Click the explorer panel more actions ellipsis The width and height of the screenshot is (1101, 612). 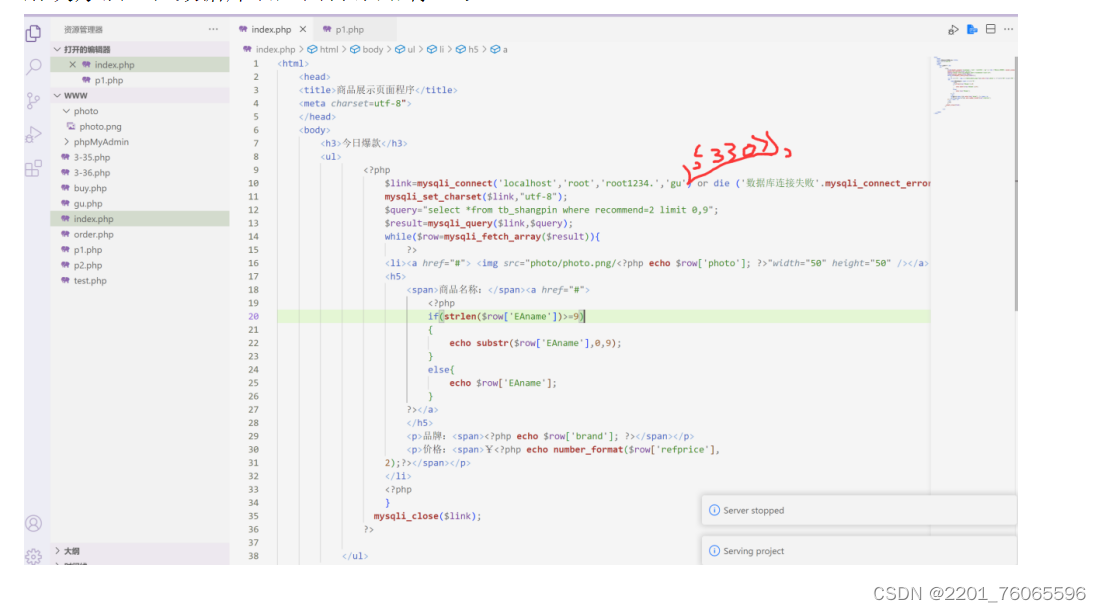click(x=213, y=29)
